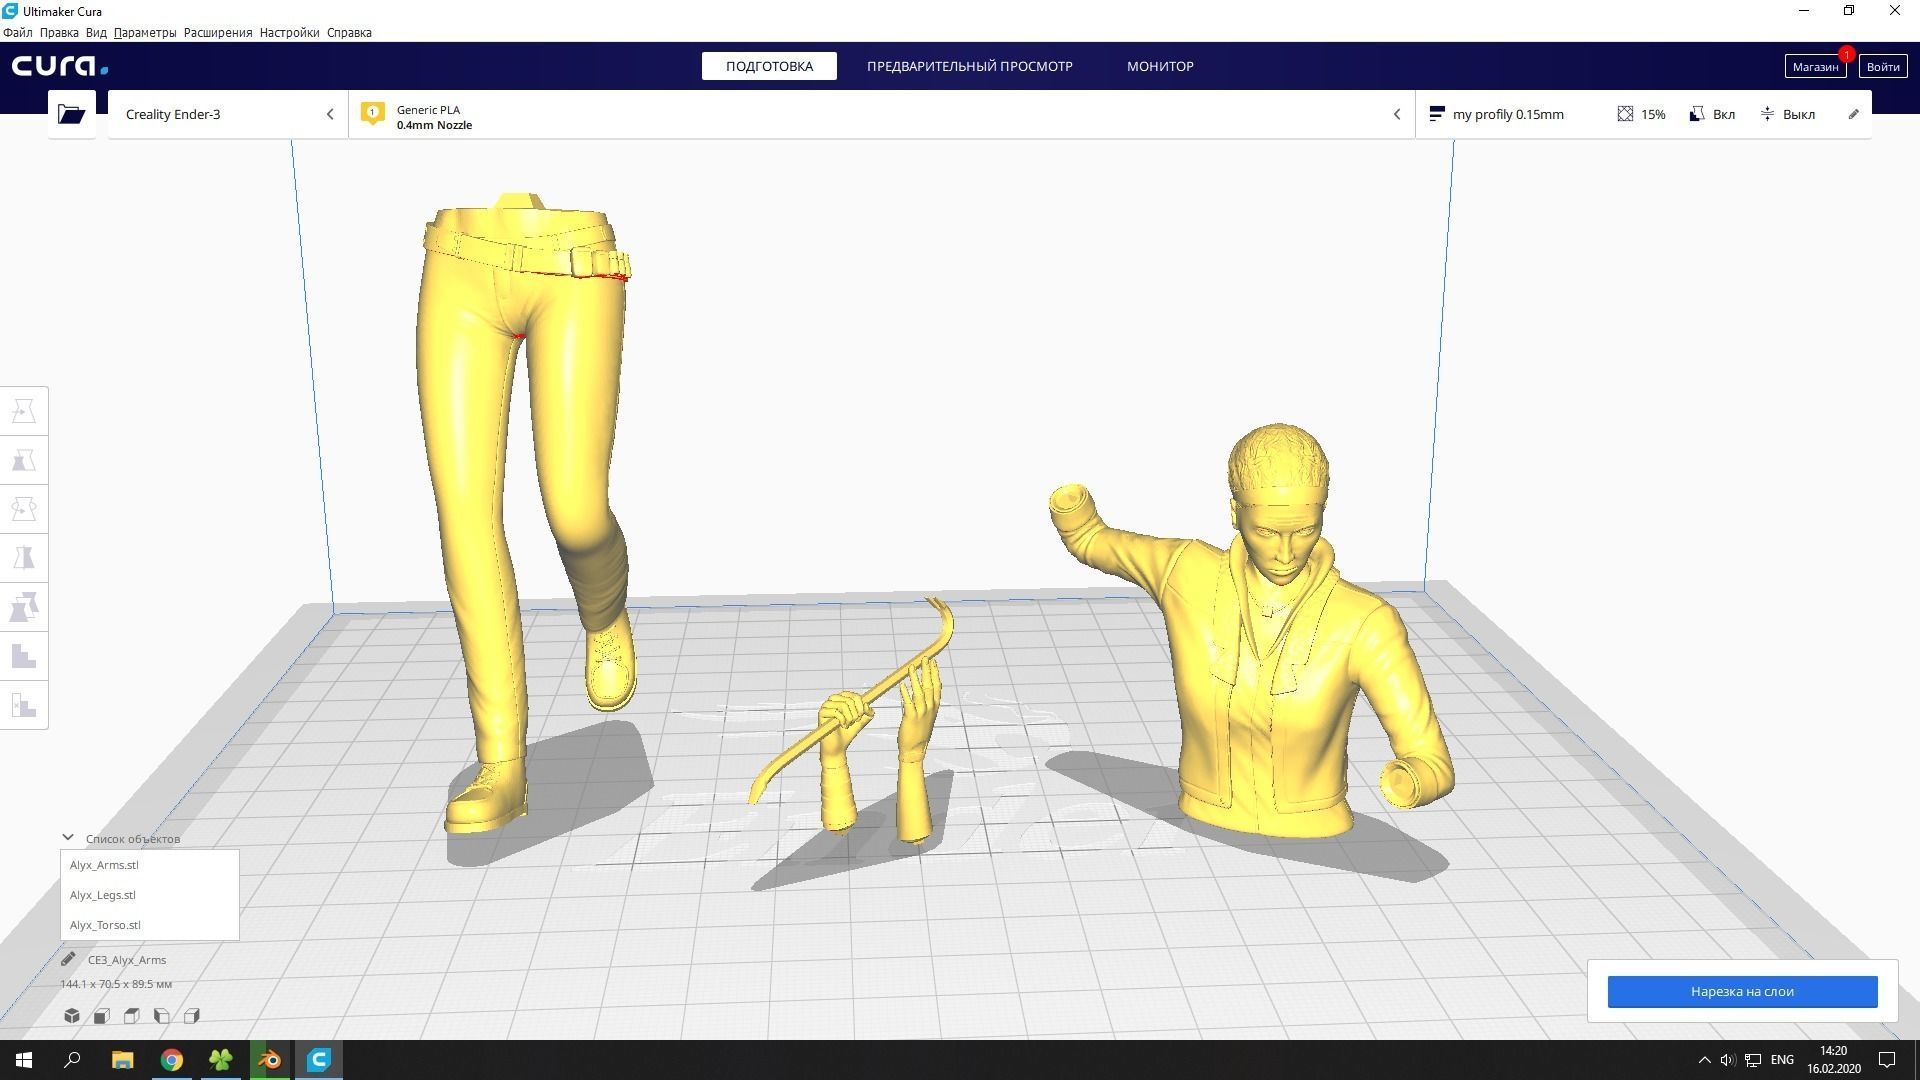Expand the Generic PLA material panel
This screenshot has height=1080, width=1920.
pyautogui.click(x=881, y=114)
